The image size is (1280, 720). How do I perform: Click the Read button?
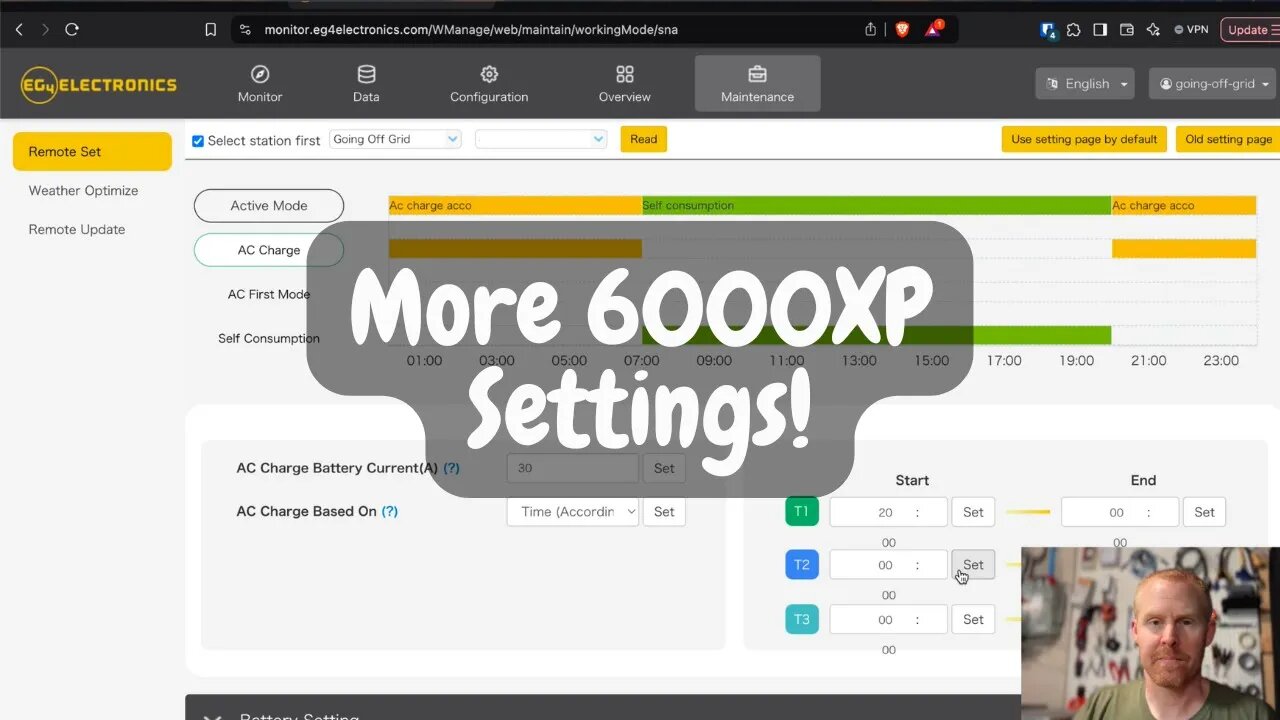click(643, 139)
